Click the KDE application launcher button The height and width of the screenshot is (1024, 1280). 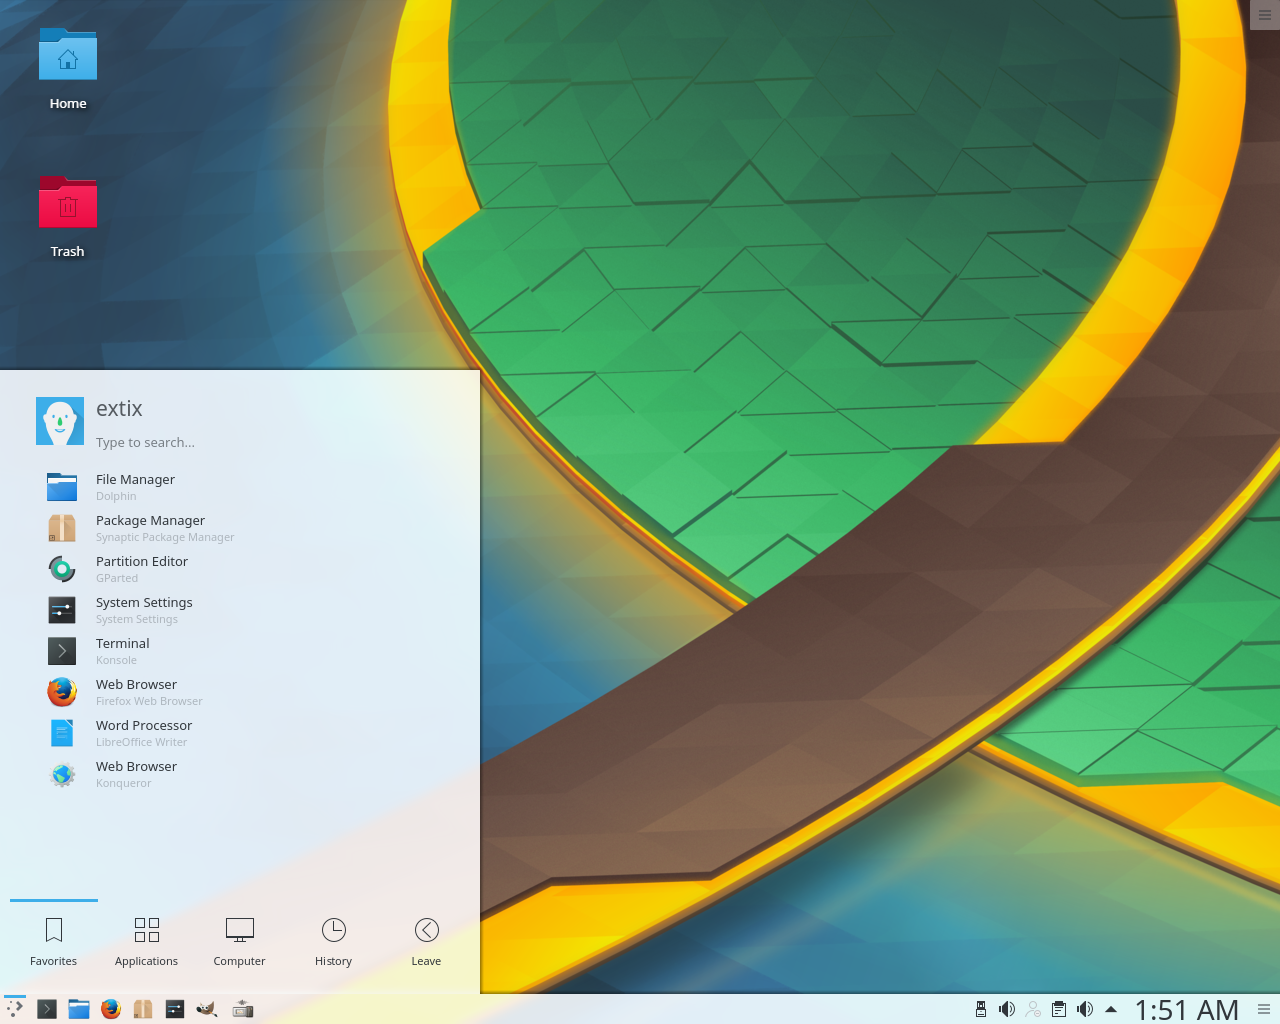14,1009
